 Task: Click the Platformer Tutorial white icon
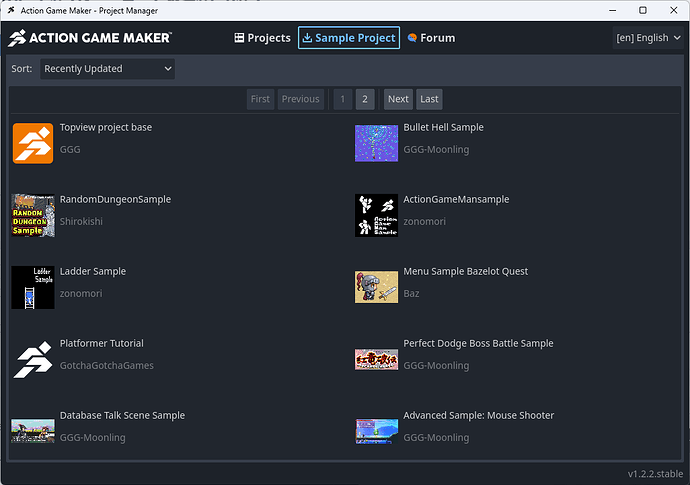point(33,360)
